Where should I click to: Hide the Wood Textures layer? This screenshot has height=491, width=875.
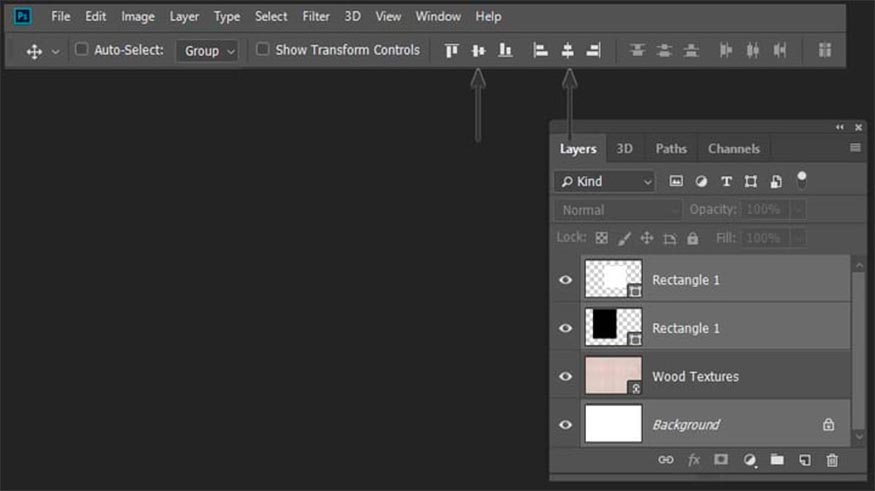coord(565,377)
